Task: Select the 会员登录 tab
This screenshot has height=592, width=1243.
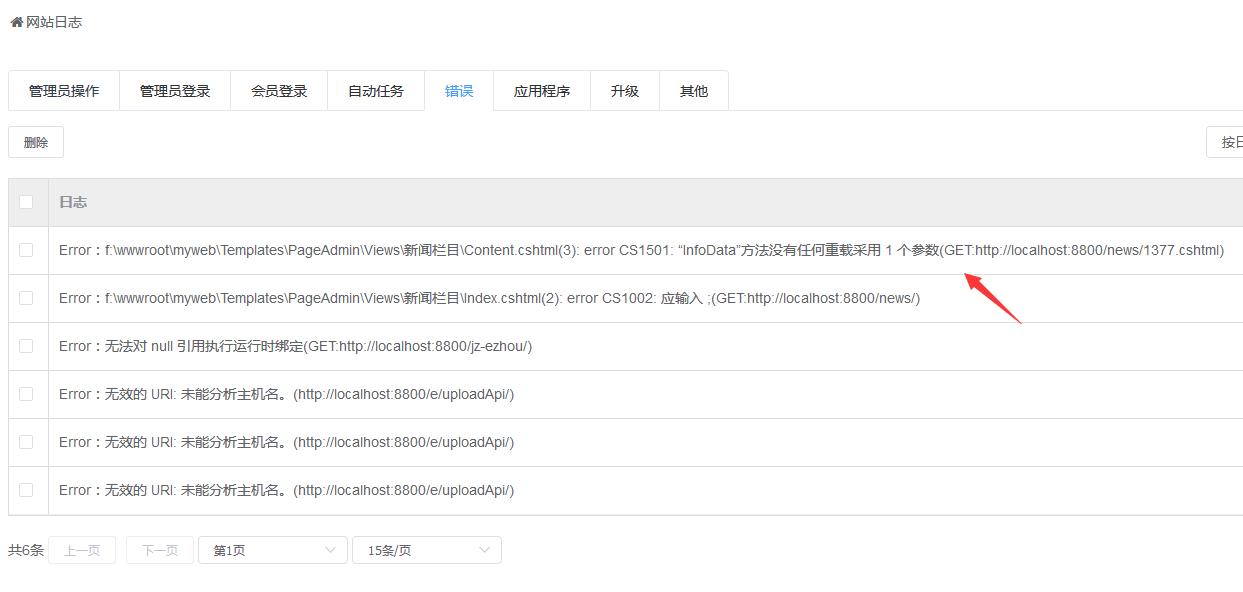Action: pyautogui.click(x=280, y=90)
